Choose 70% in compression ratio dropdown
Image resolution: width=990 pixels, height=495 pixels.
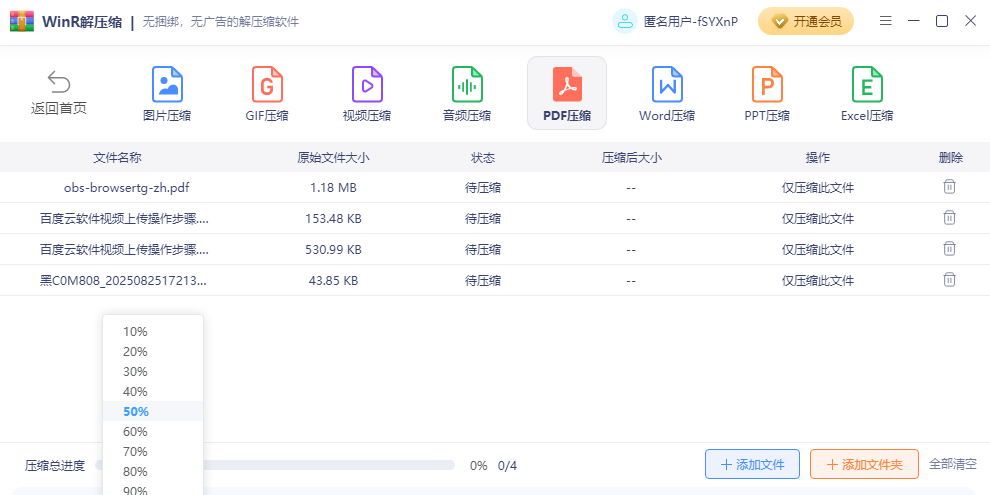click(153, 451)
